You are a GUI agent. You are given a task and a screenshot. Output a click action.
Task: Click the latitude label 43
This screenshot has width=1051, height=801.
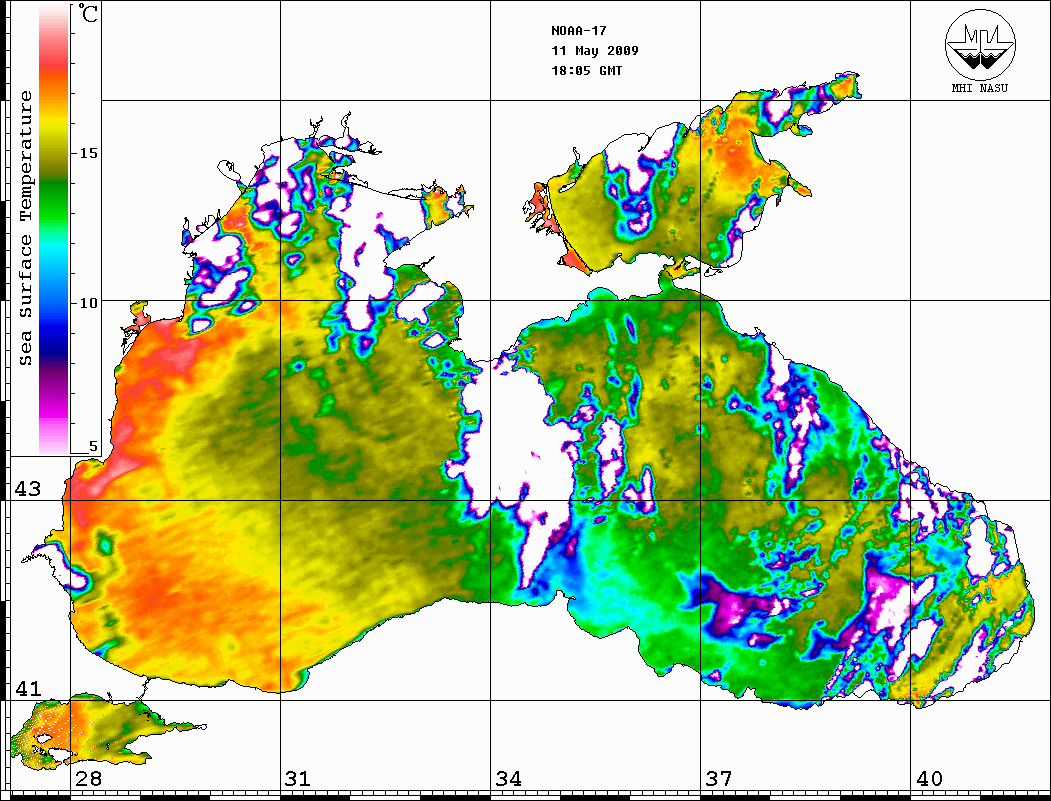point(27,489)
